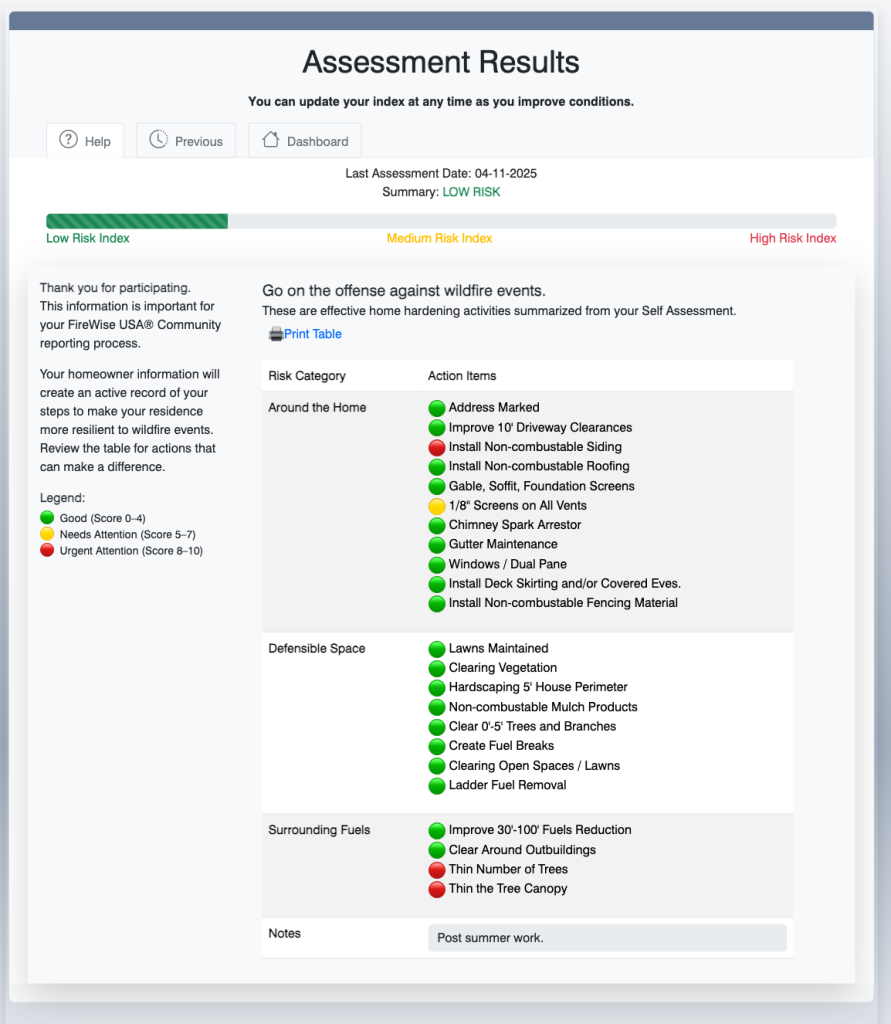
Task: Click the Notes row label
Action: tap(284, 934)
